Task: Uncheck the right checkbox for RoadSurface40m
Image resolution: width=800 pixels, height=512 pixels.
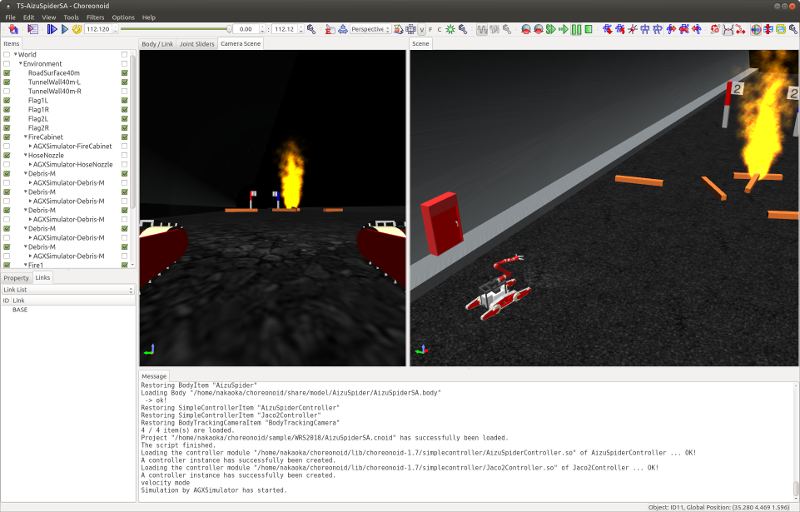Action: tap(125, 73)
